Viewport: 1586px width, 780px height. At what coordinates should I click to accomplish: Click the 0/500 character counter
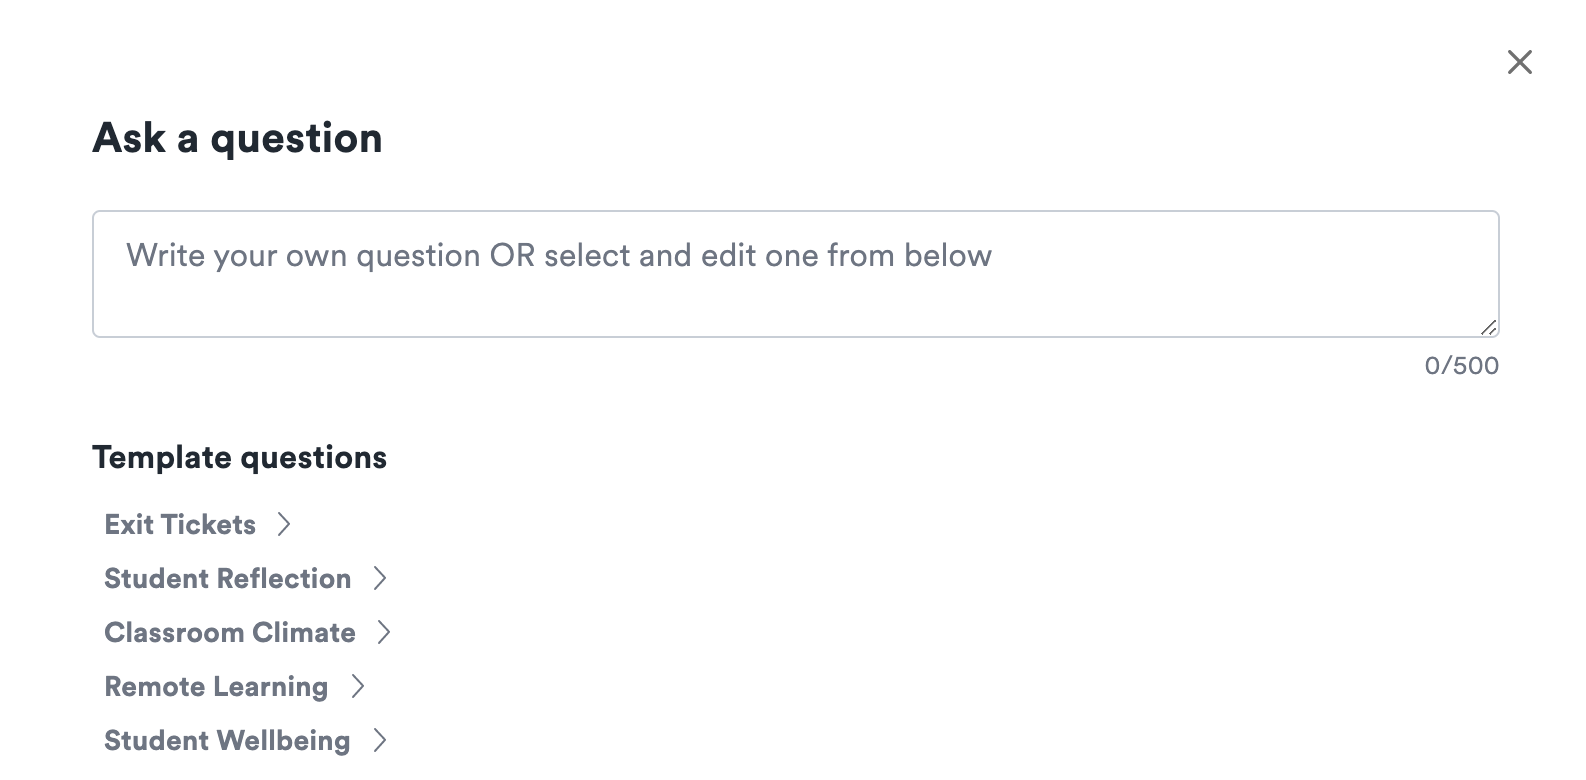pos(1461,365)
